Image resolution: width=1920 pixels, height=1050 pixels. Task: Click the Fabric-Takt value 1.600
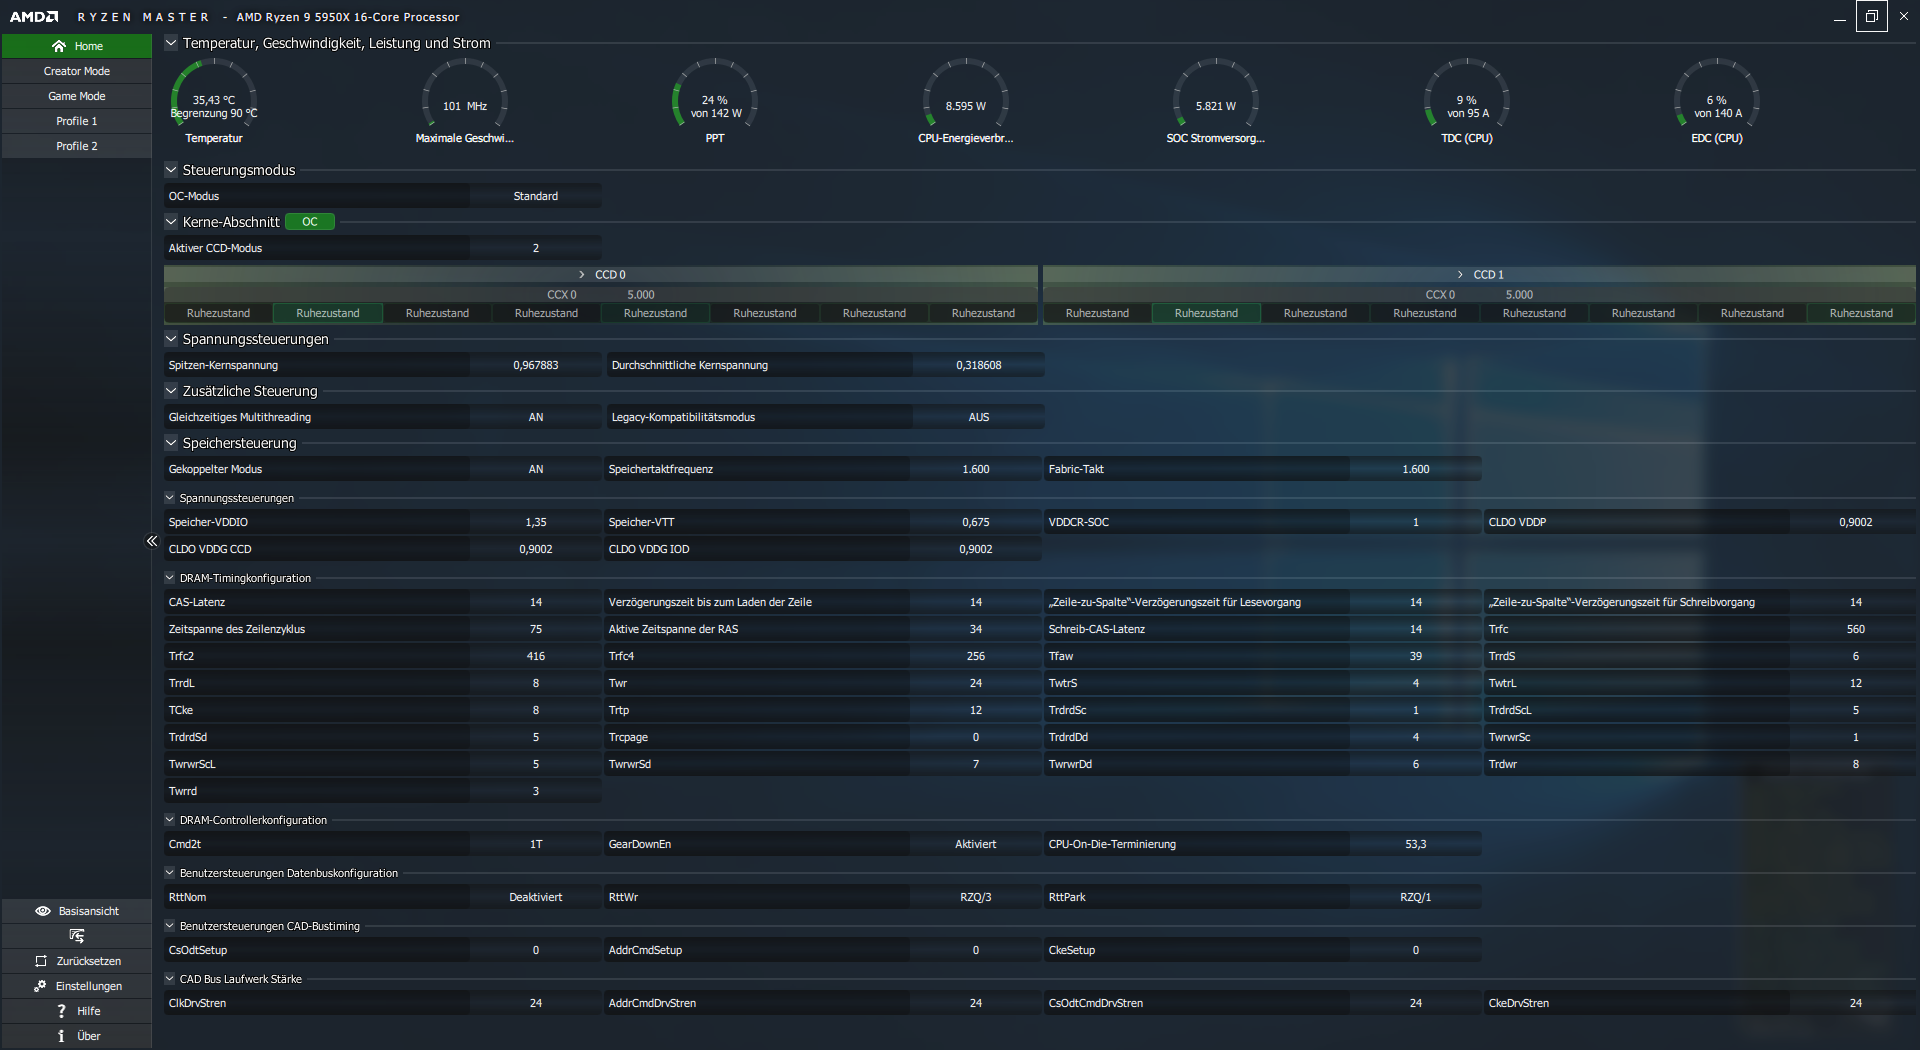click(1416, 469)
